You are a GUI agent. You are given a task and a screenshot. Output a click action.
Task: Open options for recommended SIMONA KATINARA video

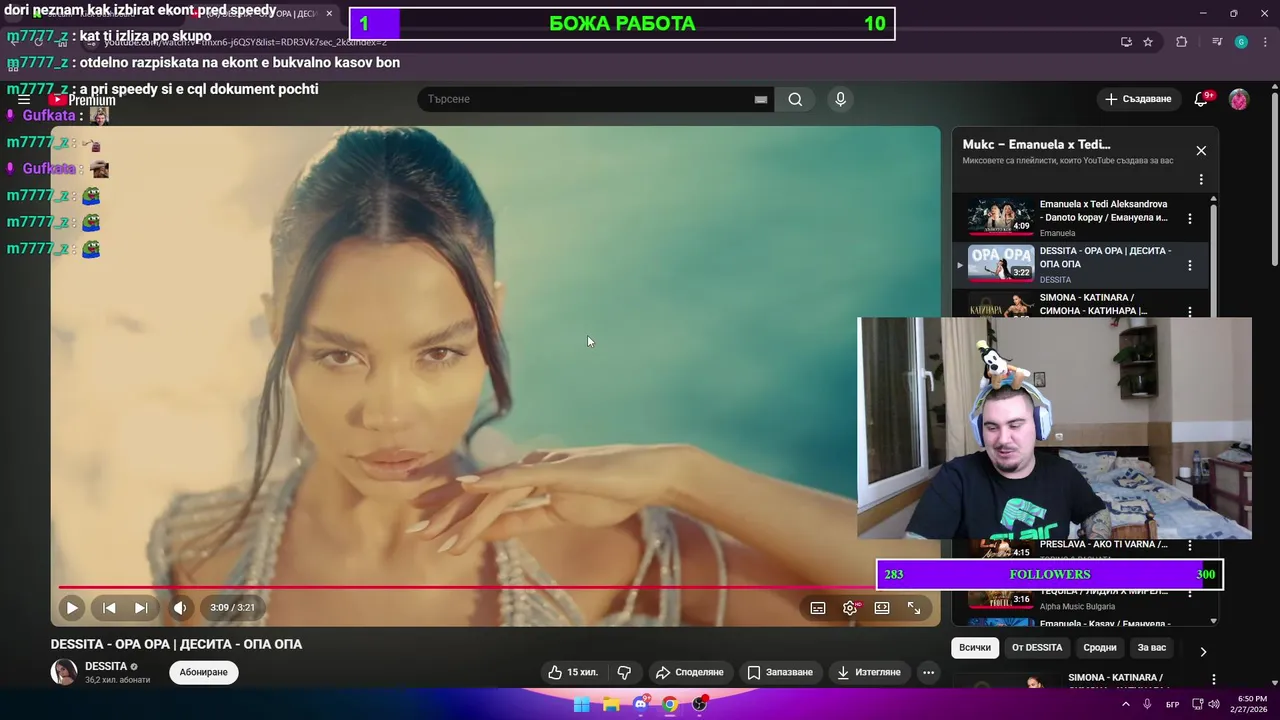coord(1214,679)
